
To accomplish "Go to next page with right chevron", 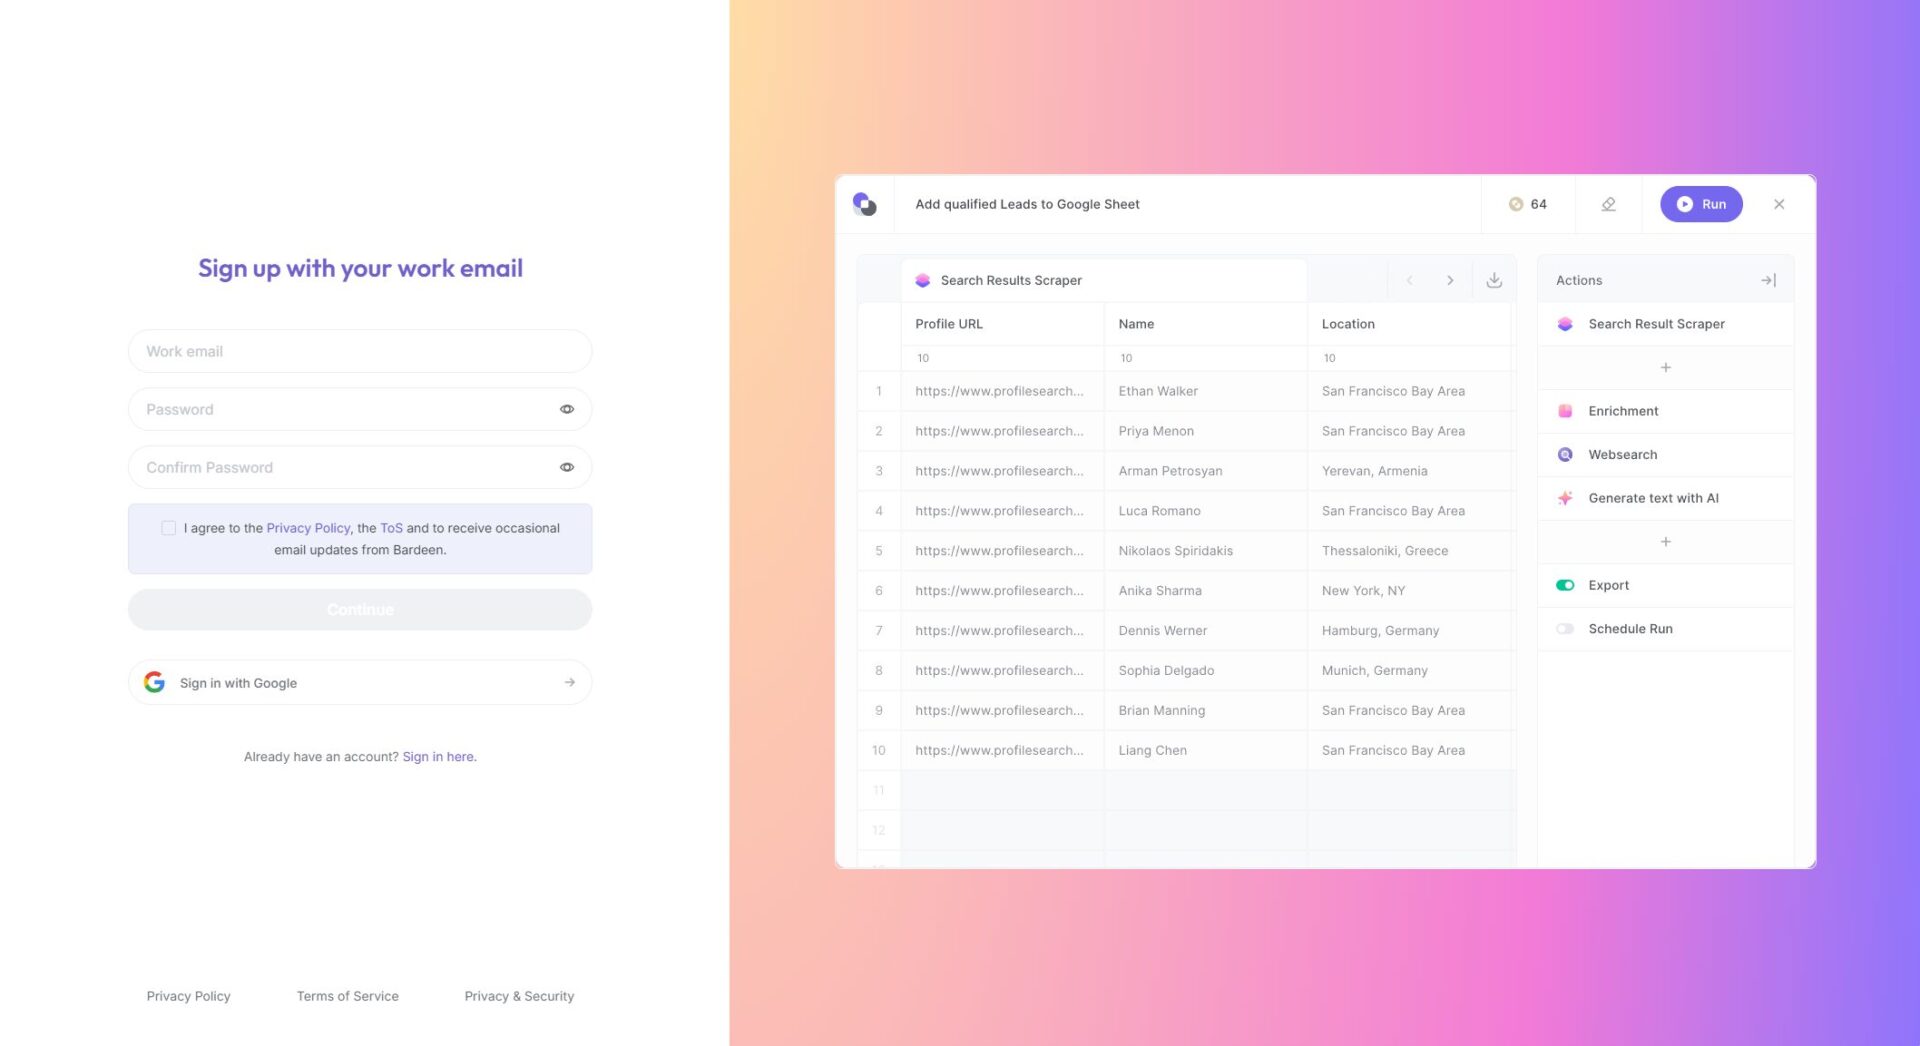I will 1450,280.
